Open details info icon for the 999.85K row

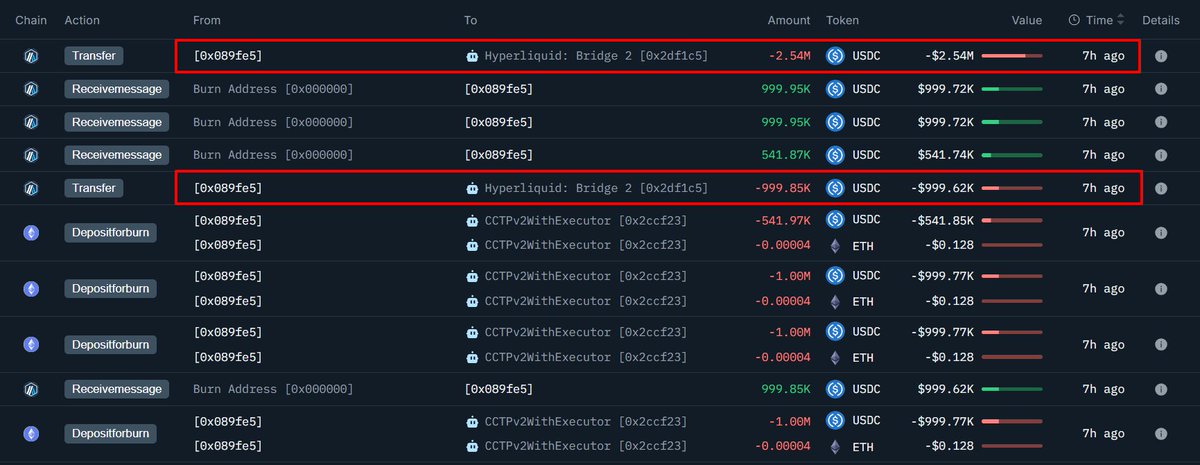click(x=1161, y=388)
